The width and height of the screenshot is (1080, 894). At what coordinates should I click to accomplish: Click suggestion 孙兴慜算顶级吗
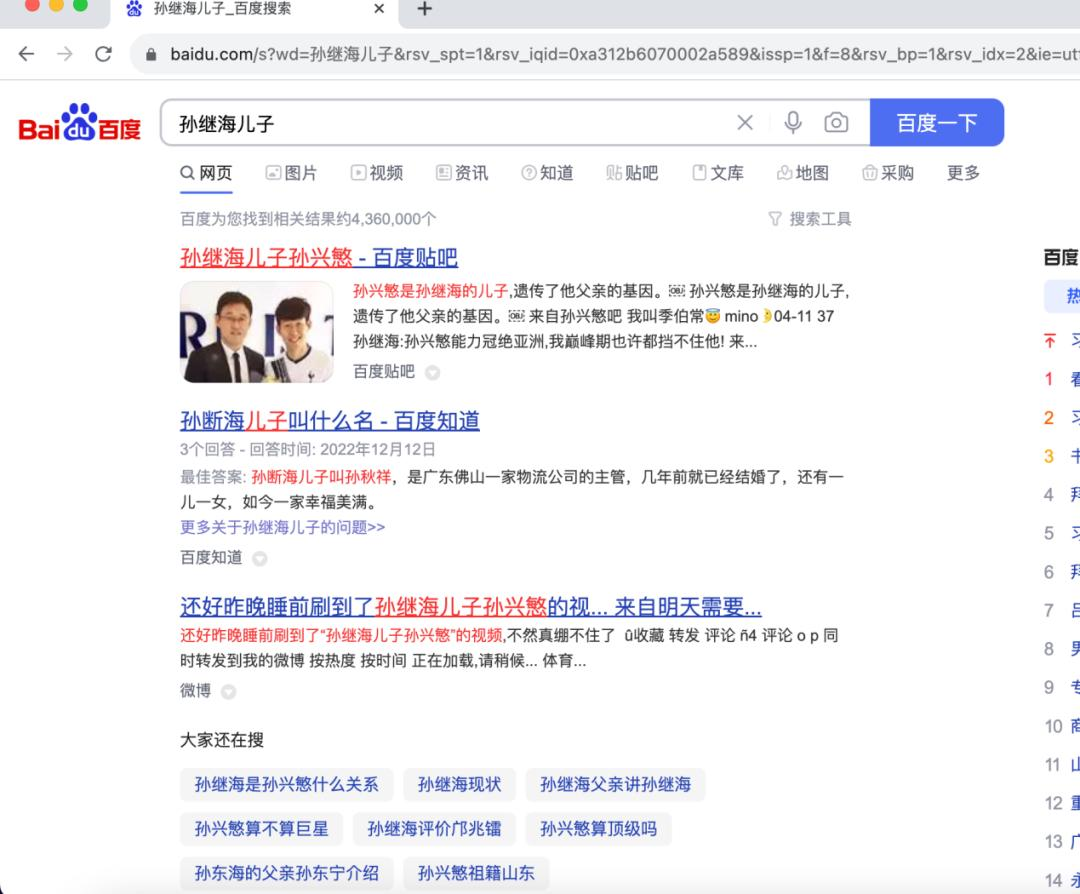(x=599, y=829)
